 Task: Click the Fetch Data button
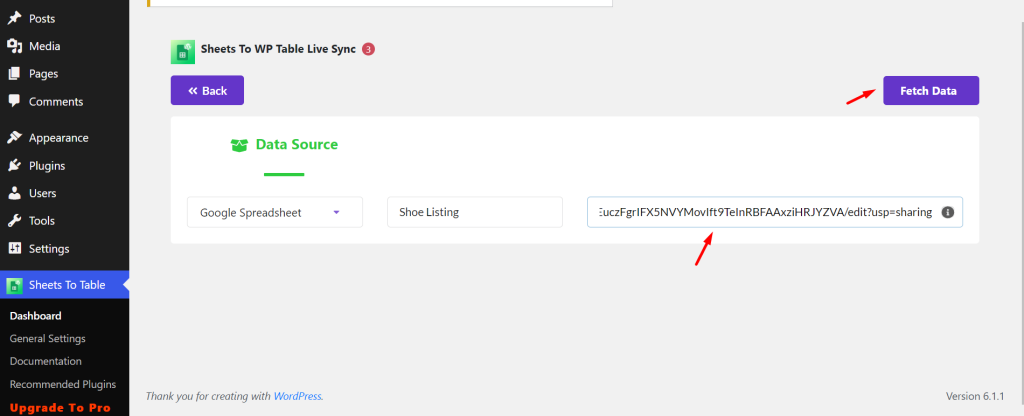[931, 90]
